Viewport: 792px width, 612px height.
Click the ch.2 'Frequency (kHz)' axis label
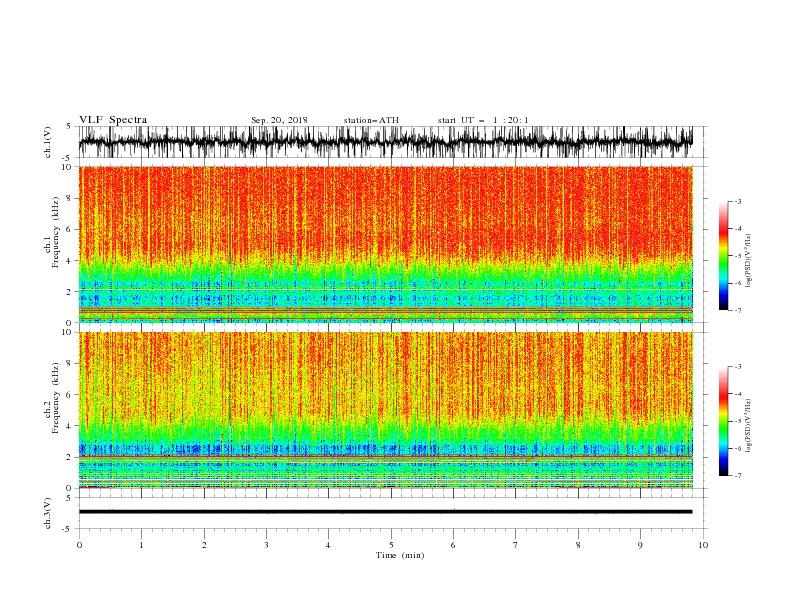click(55, 398)
